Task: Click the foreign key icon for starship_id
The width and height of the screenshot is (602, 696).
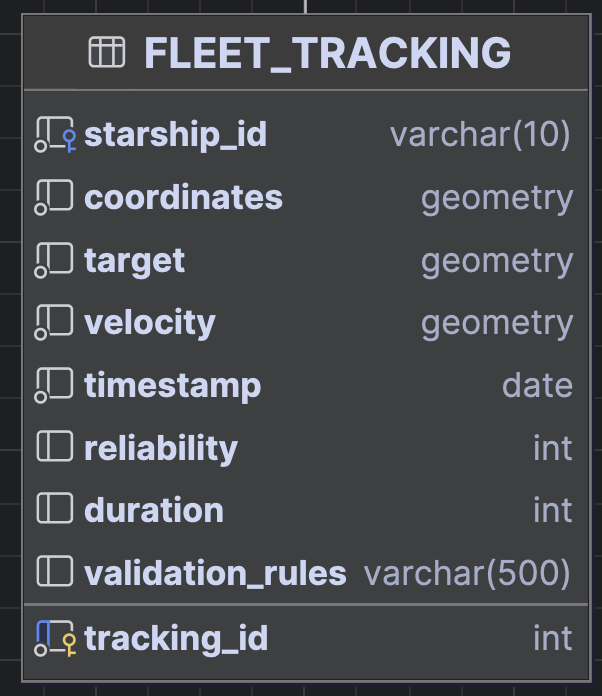Action: [x=55, y=134]
